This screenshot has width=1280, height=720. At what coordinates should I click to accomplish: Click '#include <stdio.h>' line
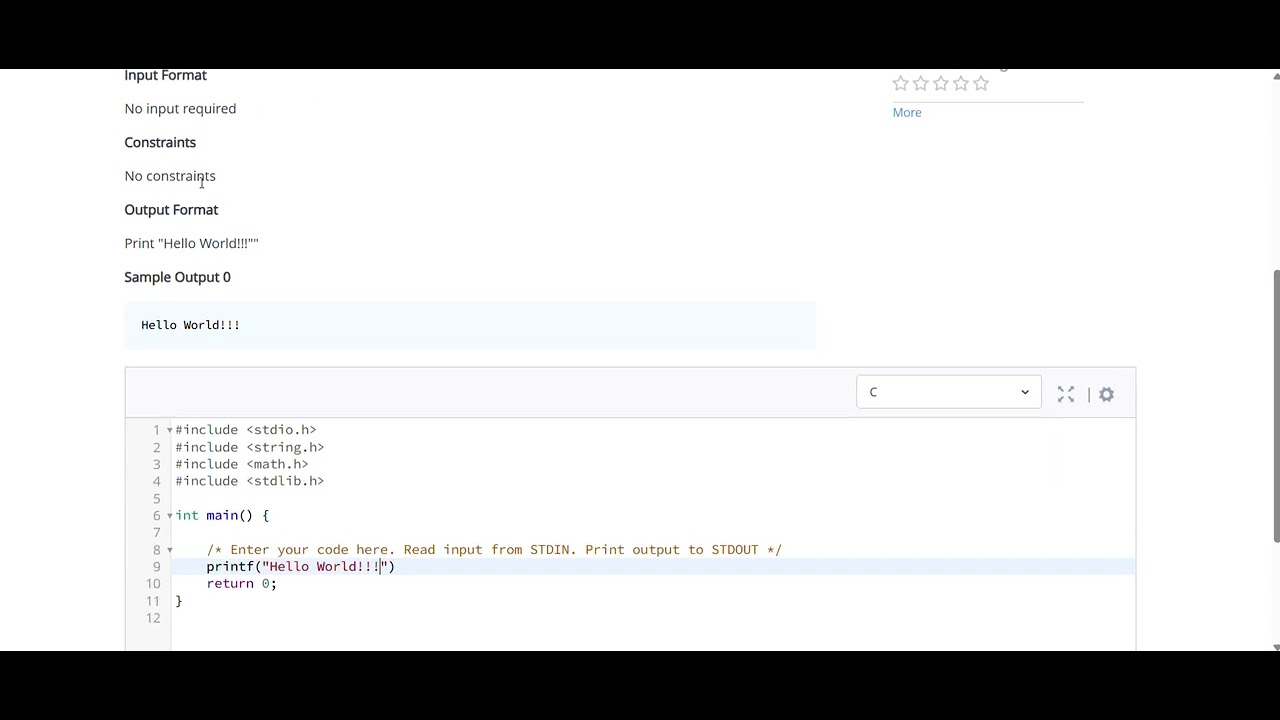click(x=246, y=430)
